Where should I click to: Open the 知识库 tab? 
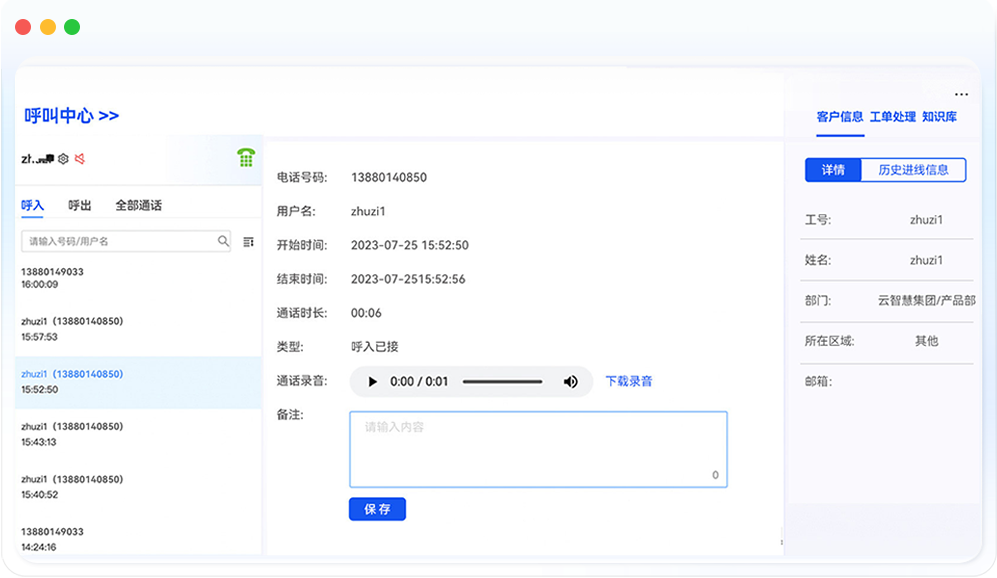pos(939,117)
